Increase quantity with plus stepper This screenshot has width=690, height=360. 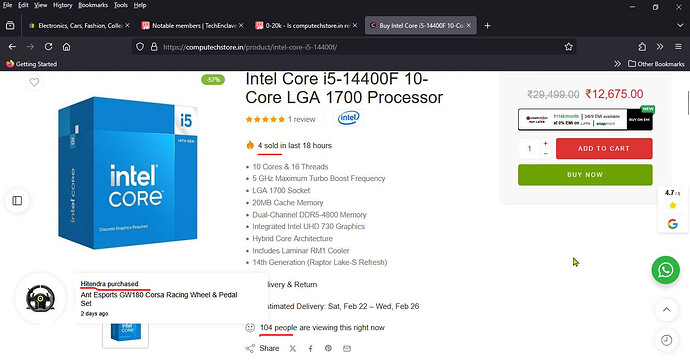[546, 143]
